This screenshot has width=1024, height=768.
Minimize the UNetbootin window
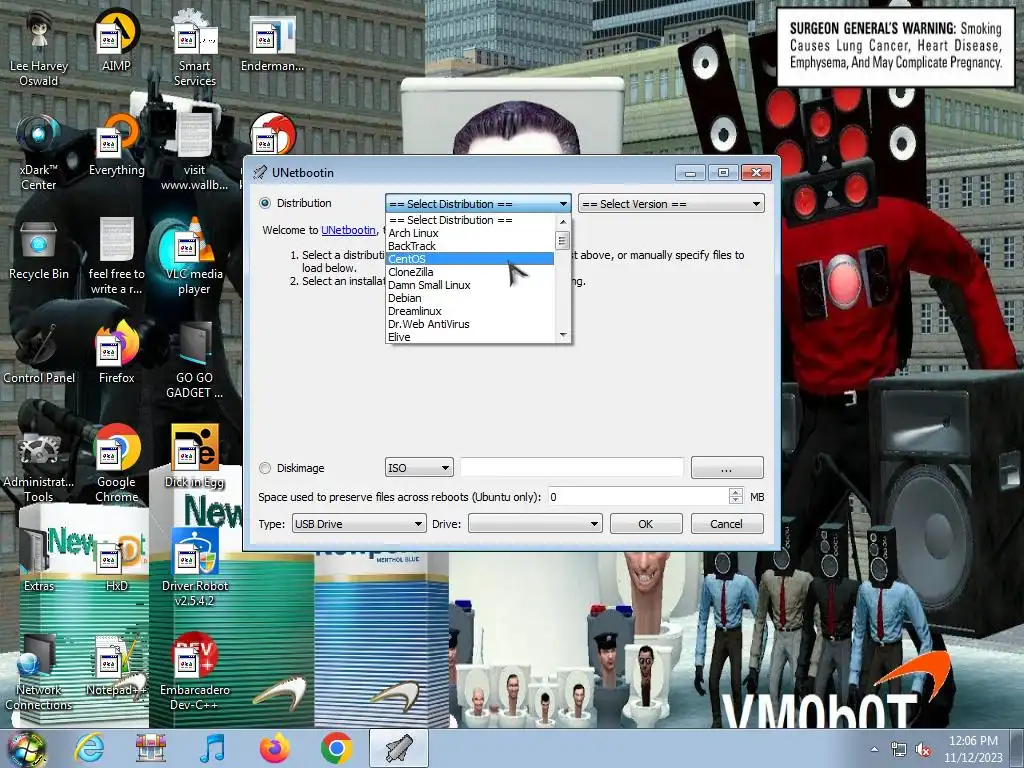click(x=691, y=173)
